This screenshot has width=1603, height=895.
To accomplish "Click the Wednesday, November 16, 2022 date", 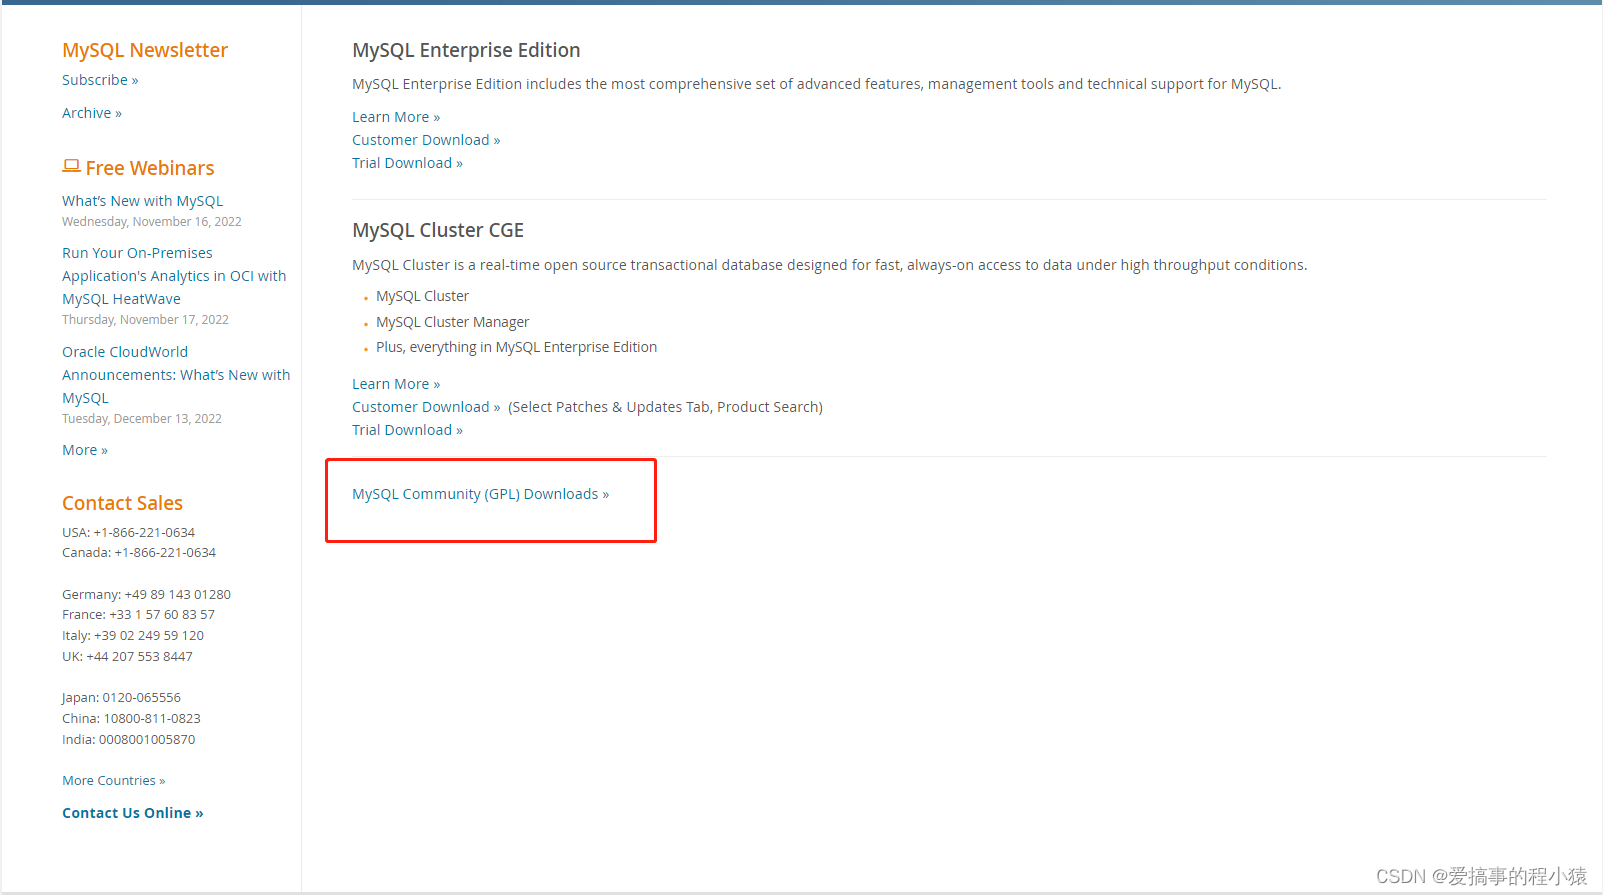I will click(152, 222).
